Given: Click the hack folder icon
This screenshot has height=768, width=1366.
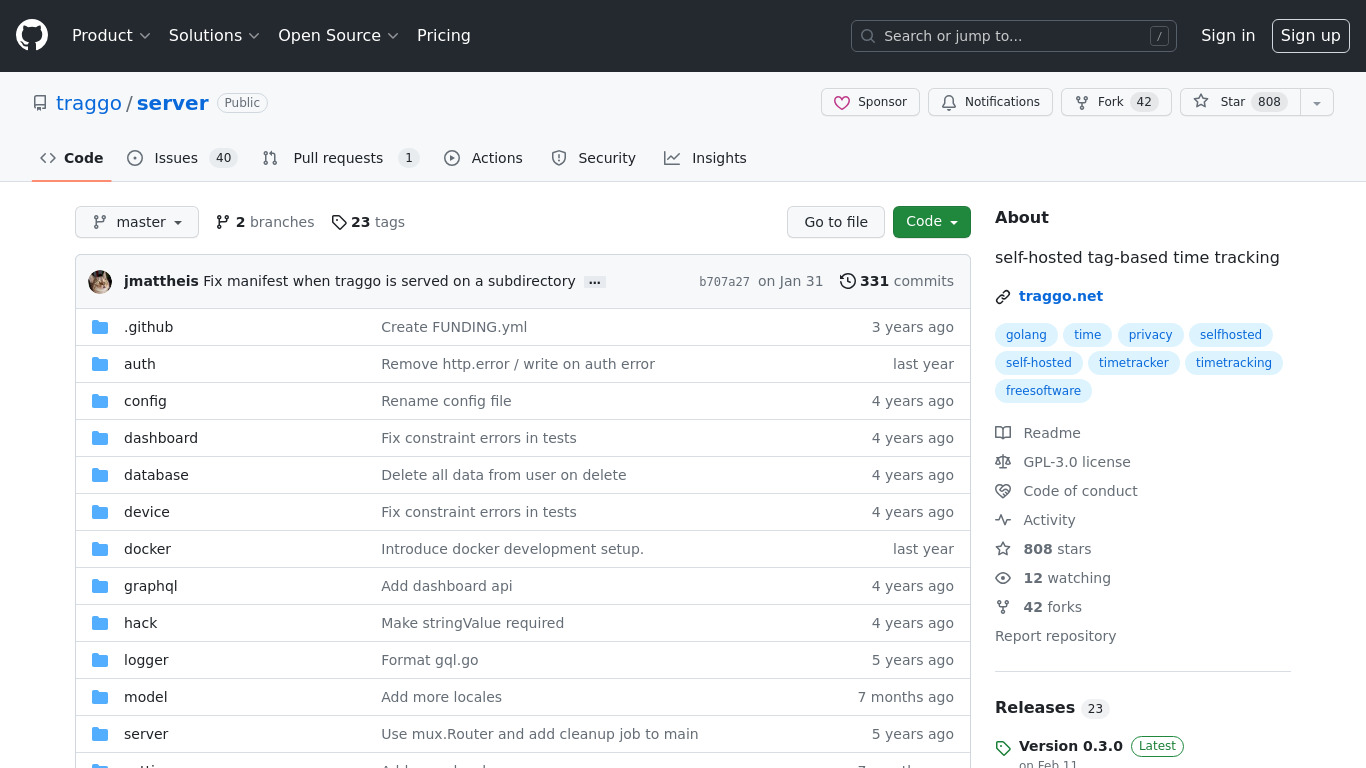Looking at the screenshot, I should coord(100,623).
